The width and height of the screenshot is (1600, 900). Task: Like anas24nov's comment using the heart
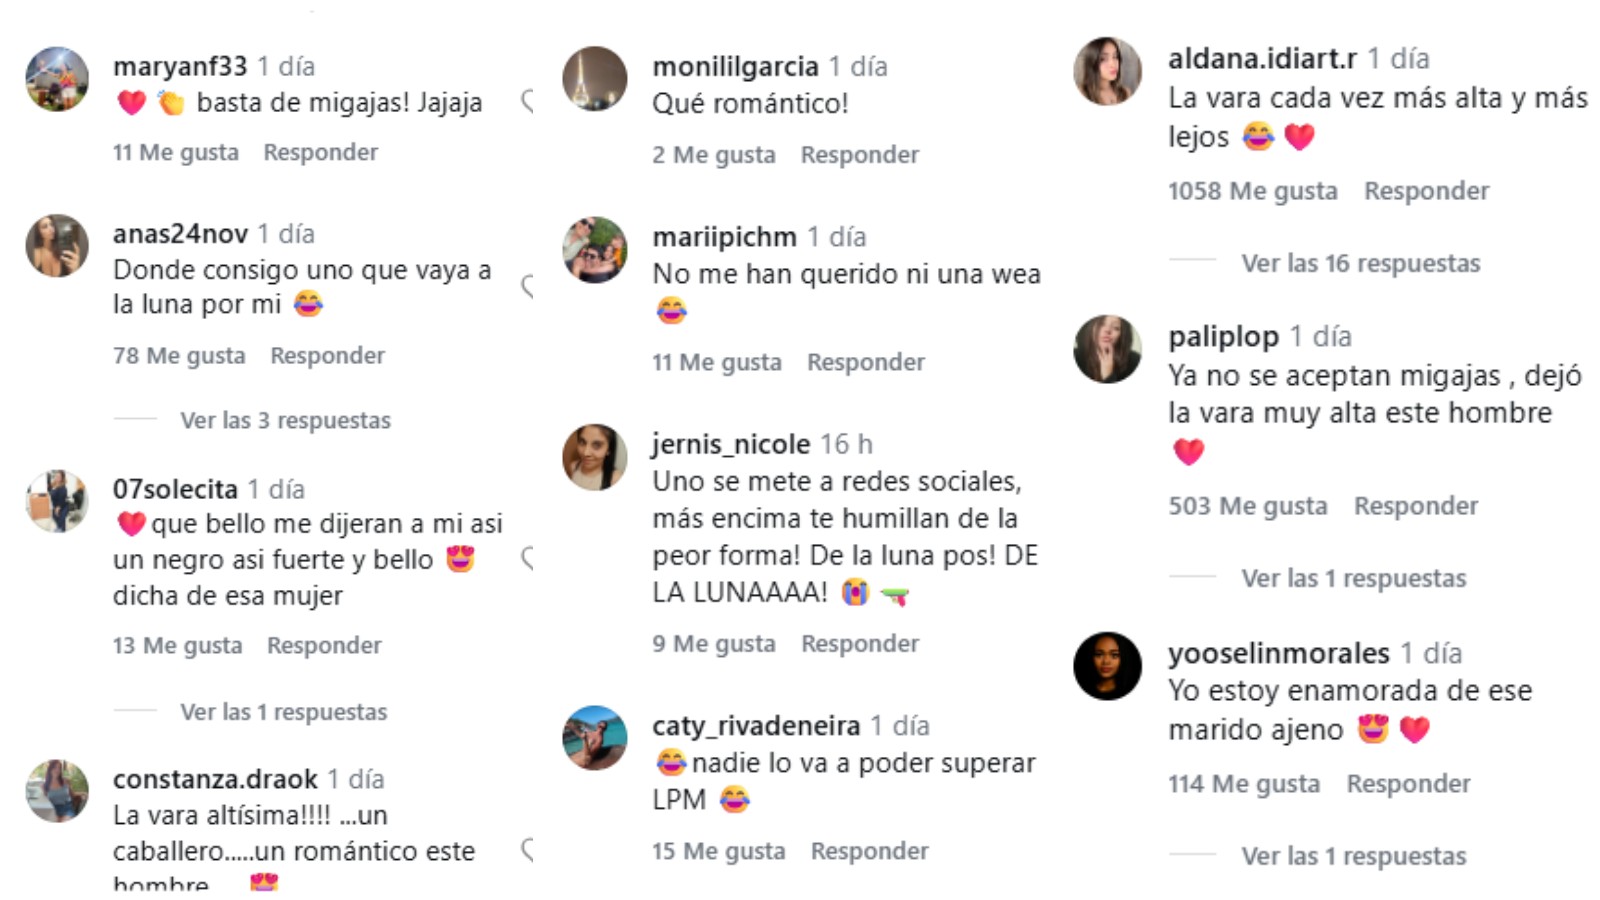tap(527, 288)
